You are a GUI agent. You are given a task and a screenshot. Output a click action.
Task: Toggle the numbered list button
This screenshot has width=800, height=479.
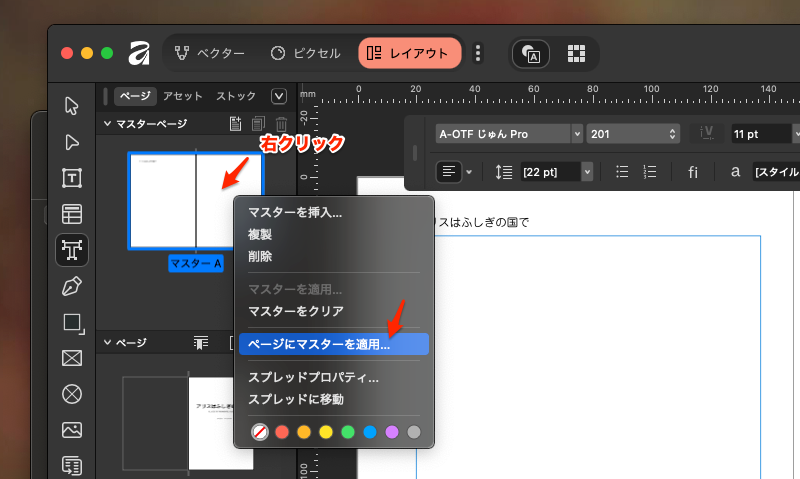click(652, 172)
